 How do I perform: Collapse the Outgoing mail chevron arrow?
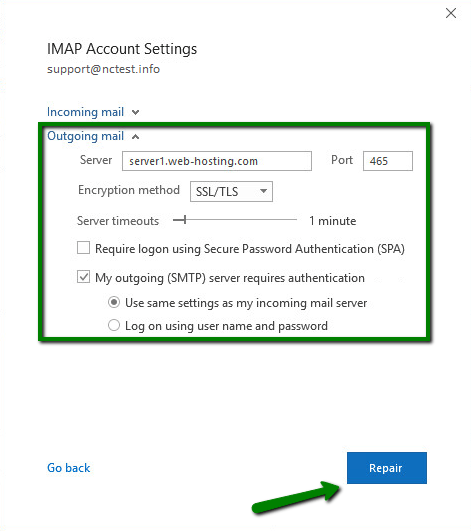(x=135, y=136)
